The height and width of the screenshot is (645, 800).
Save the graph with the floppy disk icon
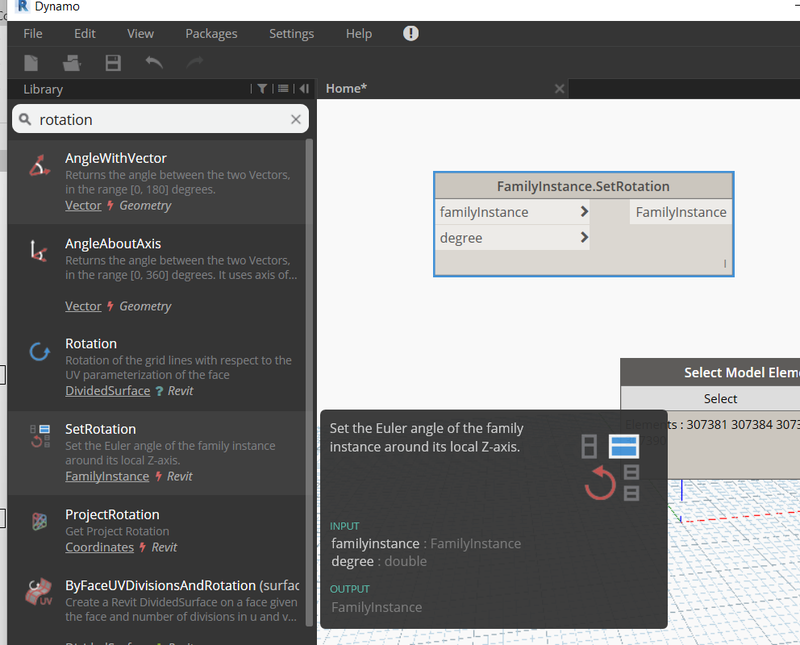pos(113,63)
